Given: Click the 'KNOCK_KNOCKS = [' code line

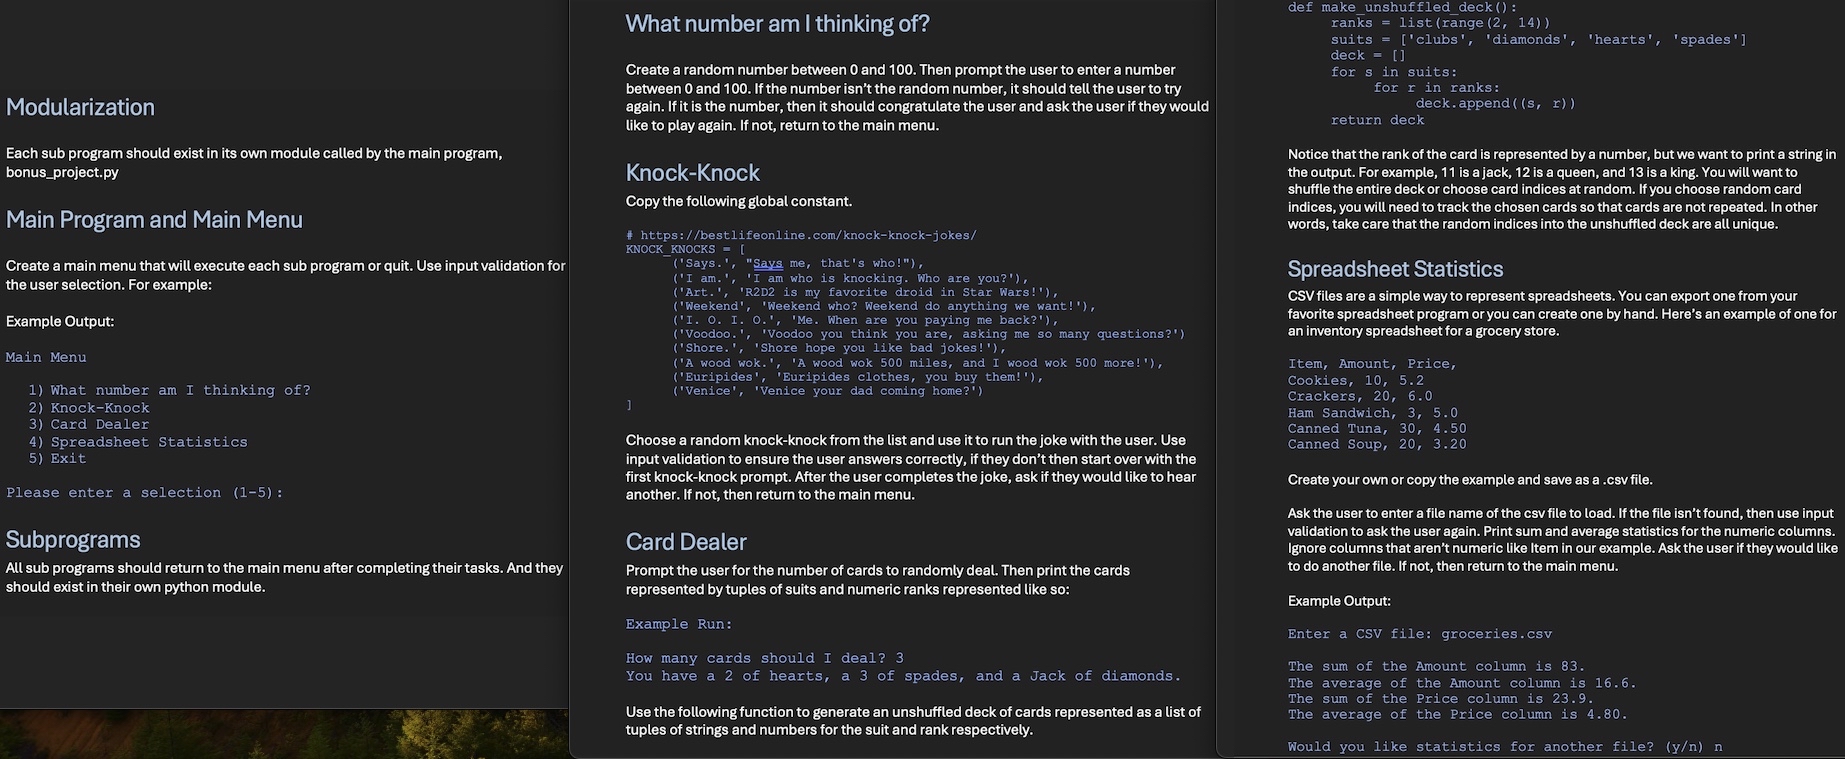Looking at the screenshot, I should (x=686, y=249).
